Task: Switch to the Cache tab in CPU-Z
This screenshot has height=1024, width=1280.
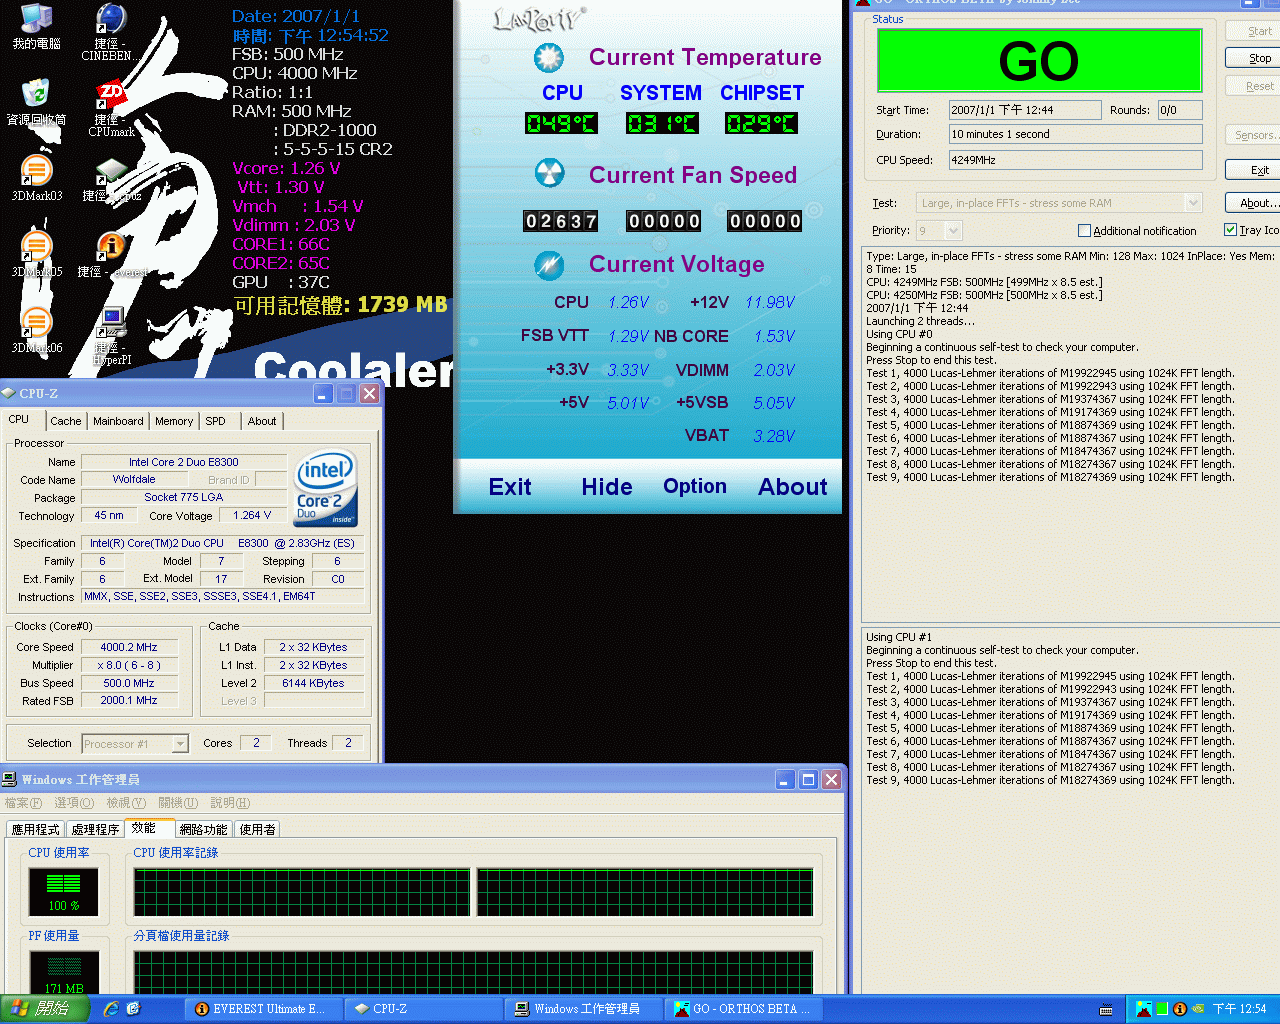Action: (66, 421)
